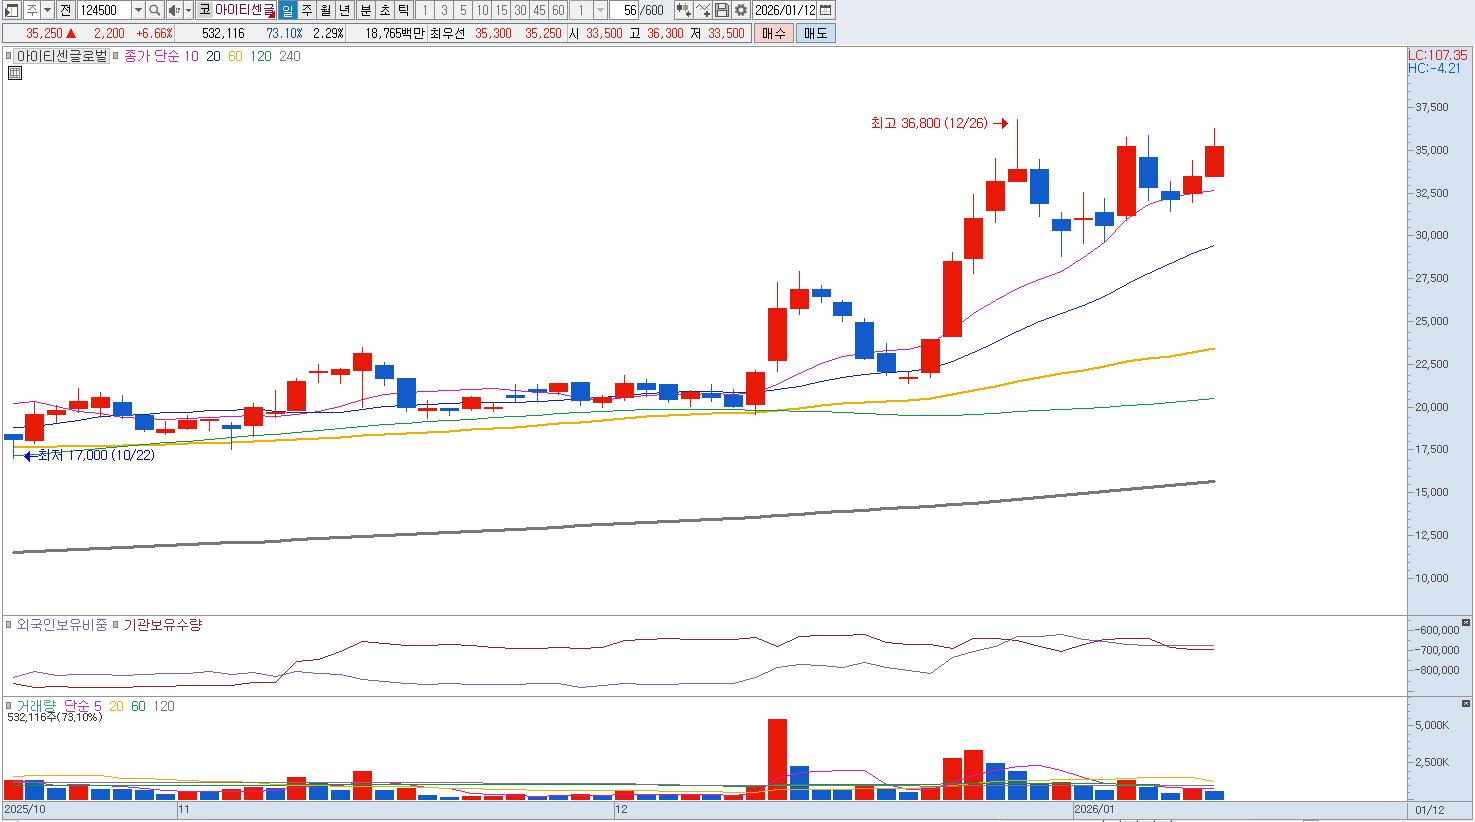Click the stock search magnifier icon
The width and height of the screenshot is (1475, 822).
click(x=155, y=10)
